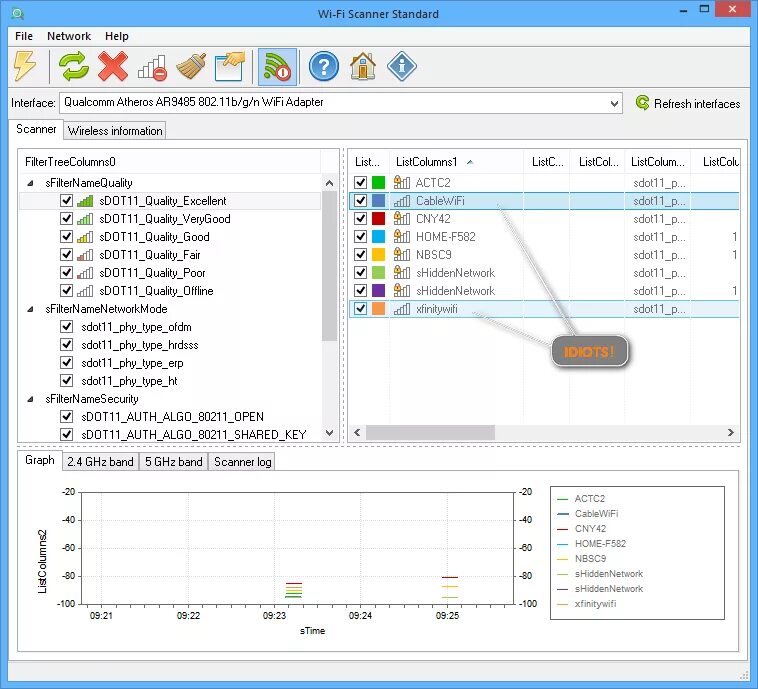Click the green refresh arrows icon
This screenshot has height=689, width=758.
pyautogui.click(x=74, y=66)
